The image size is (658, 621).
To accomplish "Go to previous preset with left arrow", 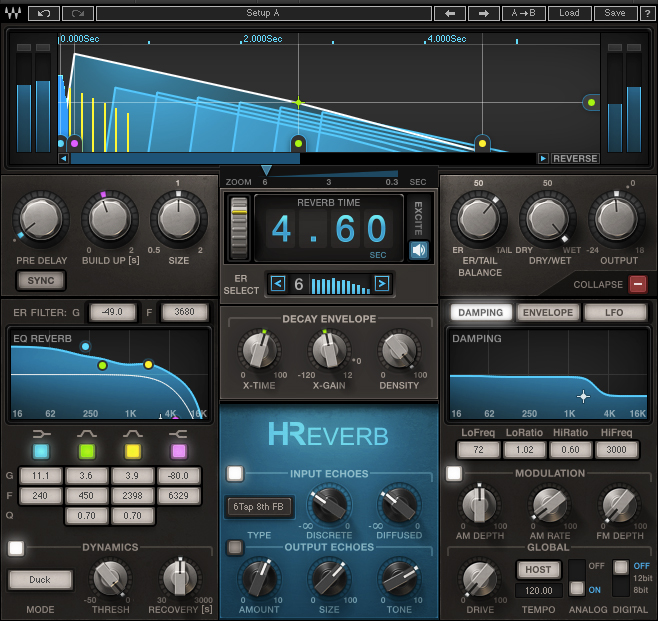I will point(450,13).
